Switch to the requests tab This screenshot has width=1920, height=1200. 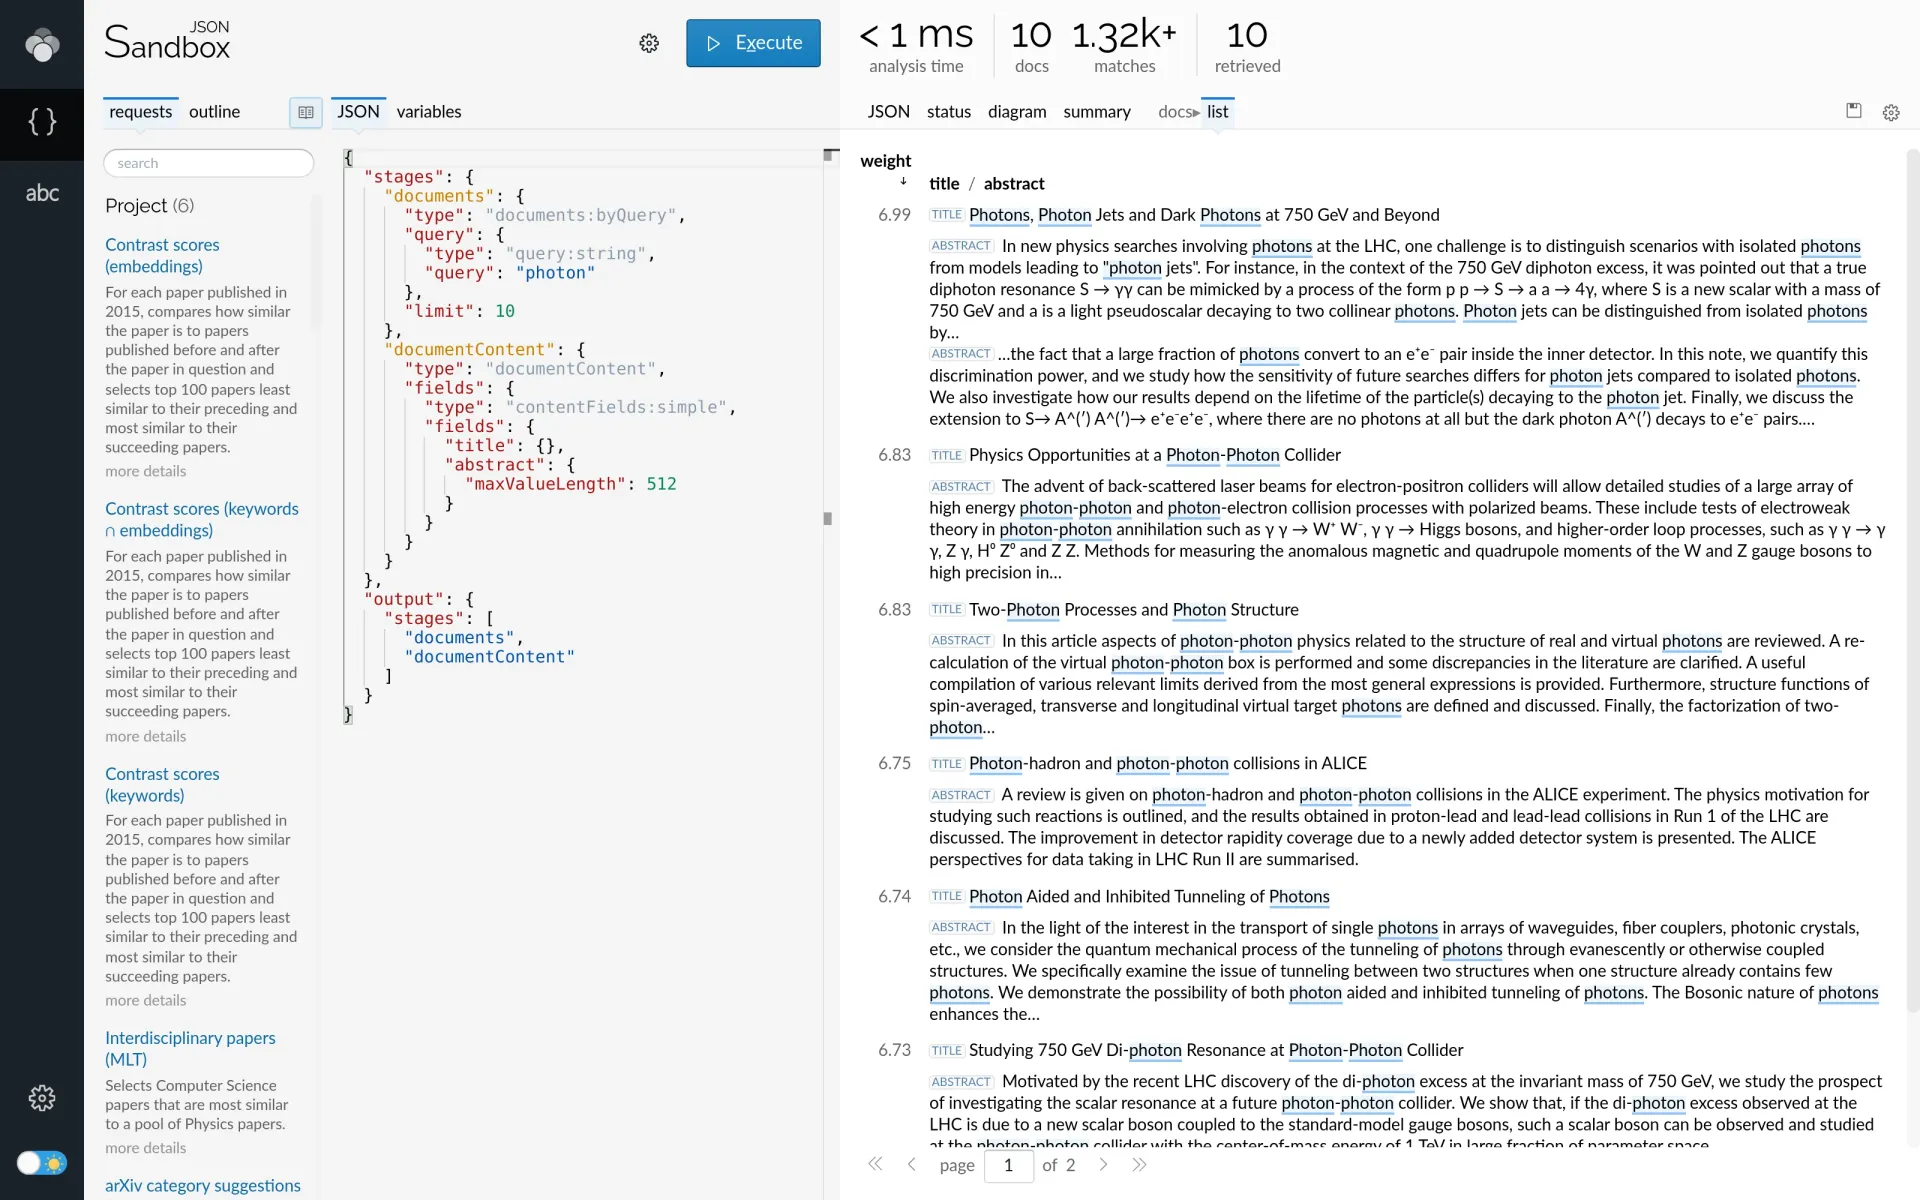(x=141, y=111)
